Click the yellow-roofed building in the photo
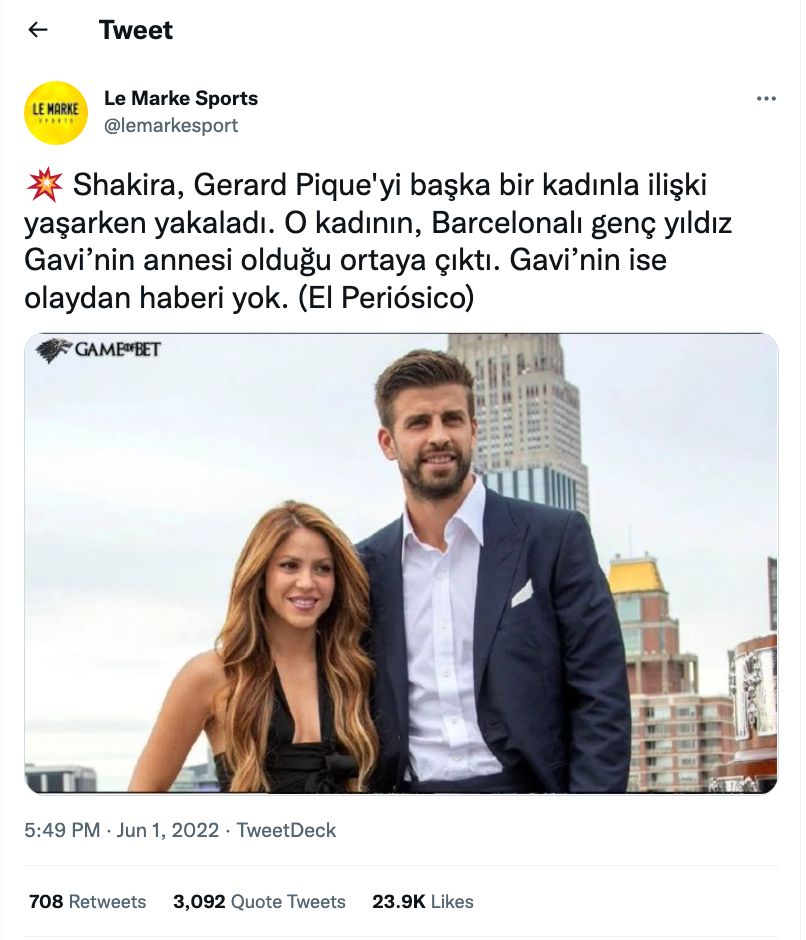The image size is (806, 940). (x=636, y=577)
